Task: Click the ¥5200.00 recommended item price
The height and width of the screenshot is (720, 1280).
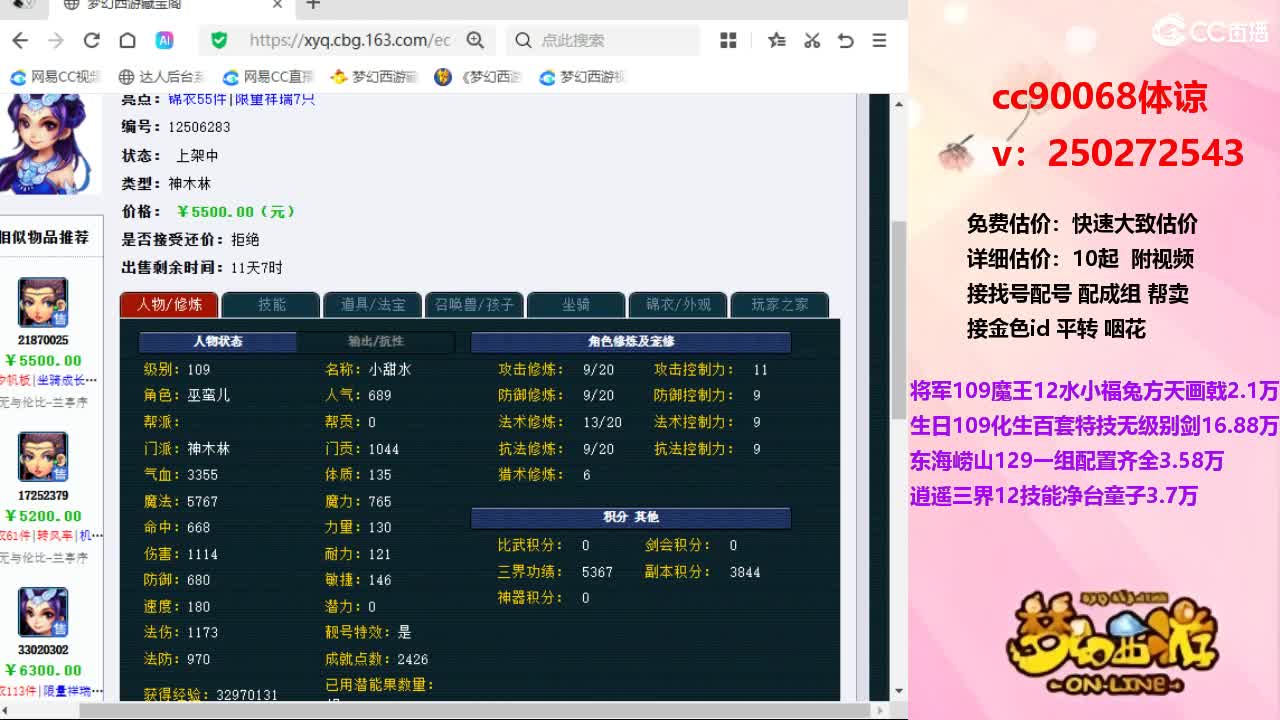Action: pos(43,516)
